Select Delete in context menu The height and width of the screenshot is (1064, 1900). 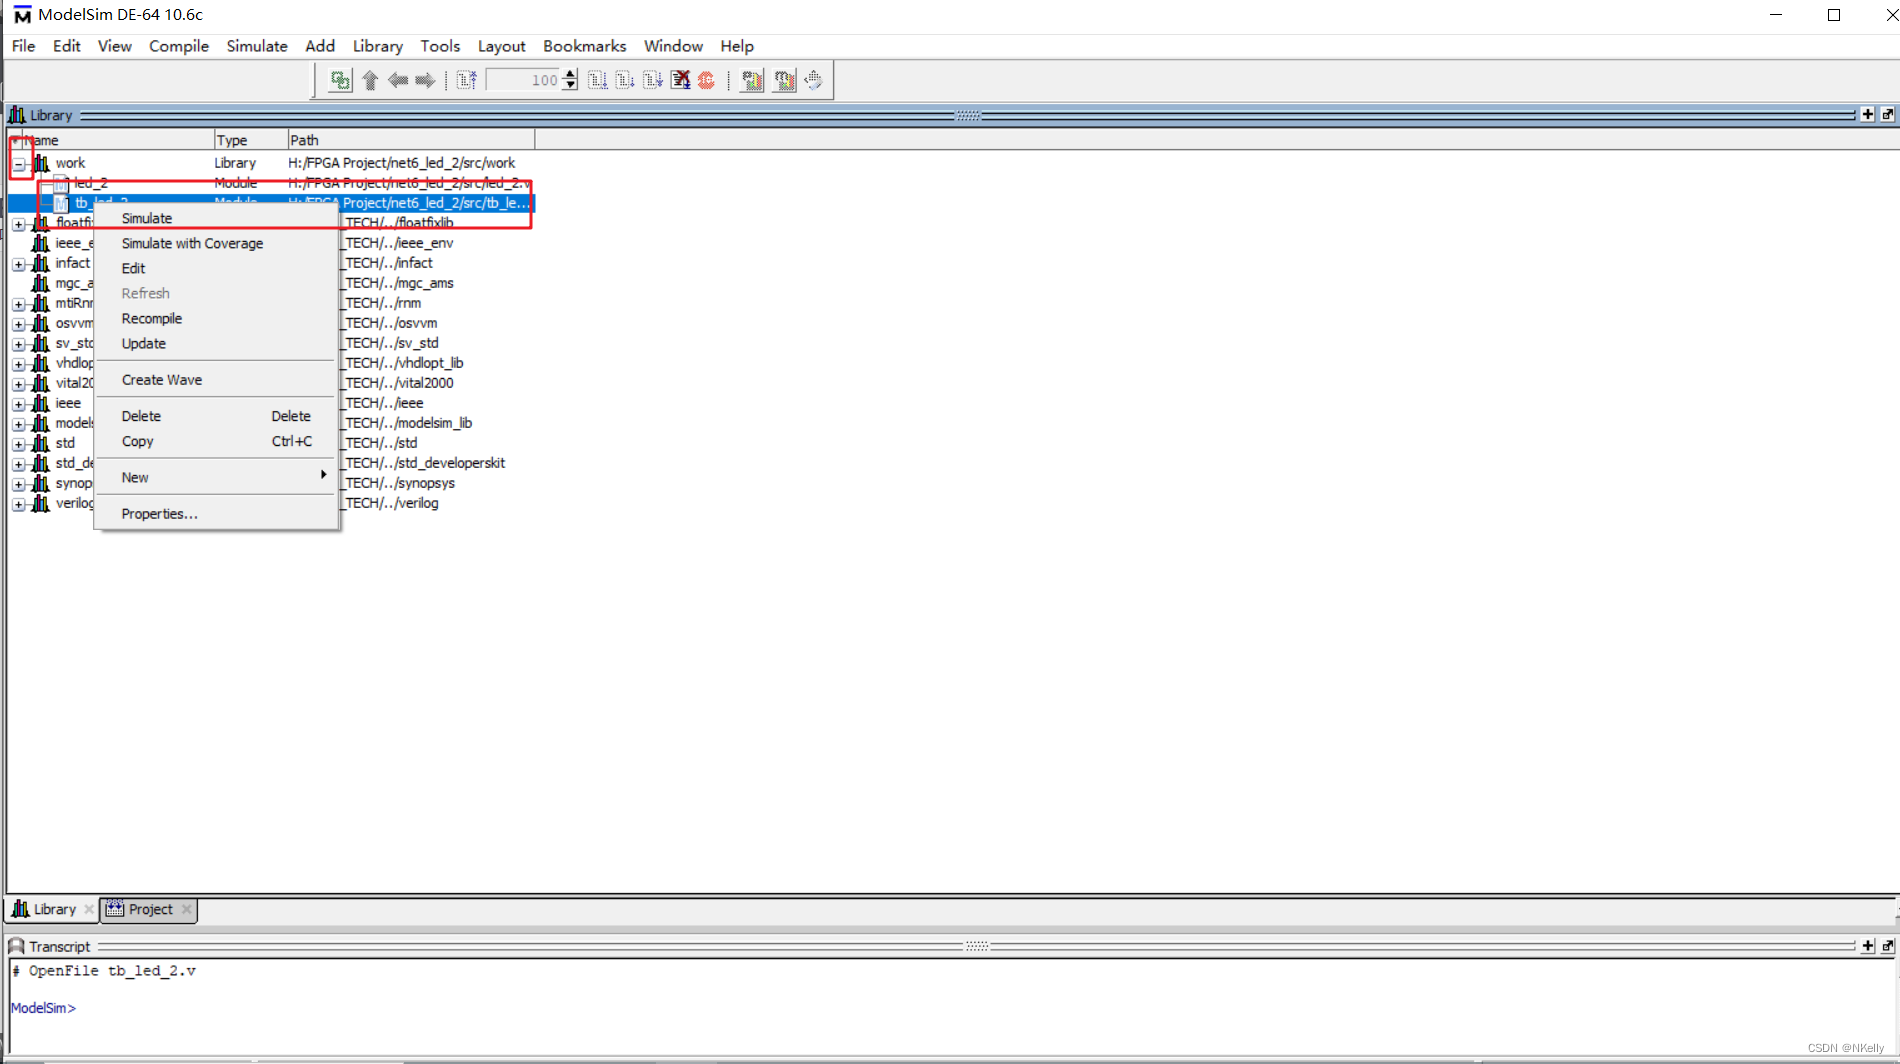[216, 416]
